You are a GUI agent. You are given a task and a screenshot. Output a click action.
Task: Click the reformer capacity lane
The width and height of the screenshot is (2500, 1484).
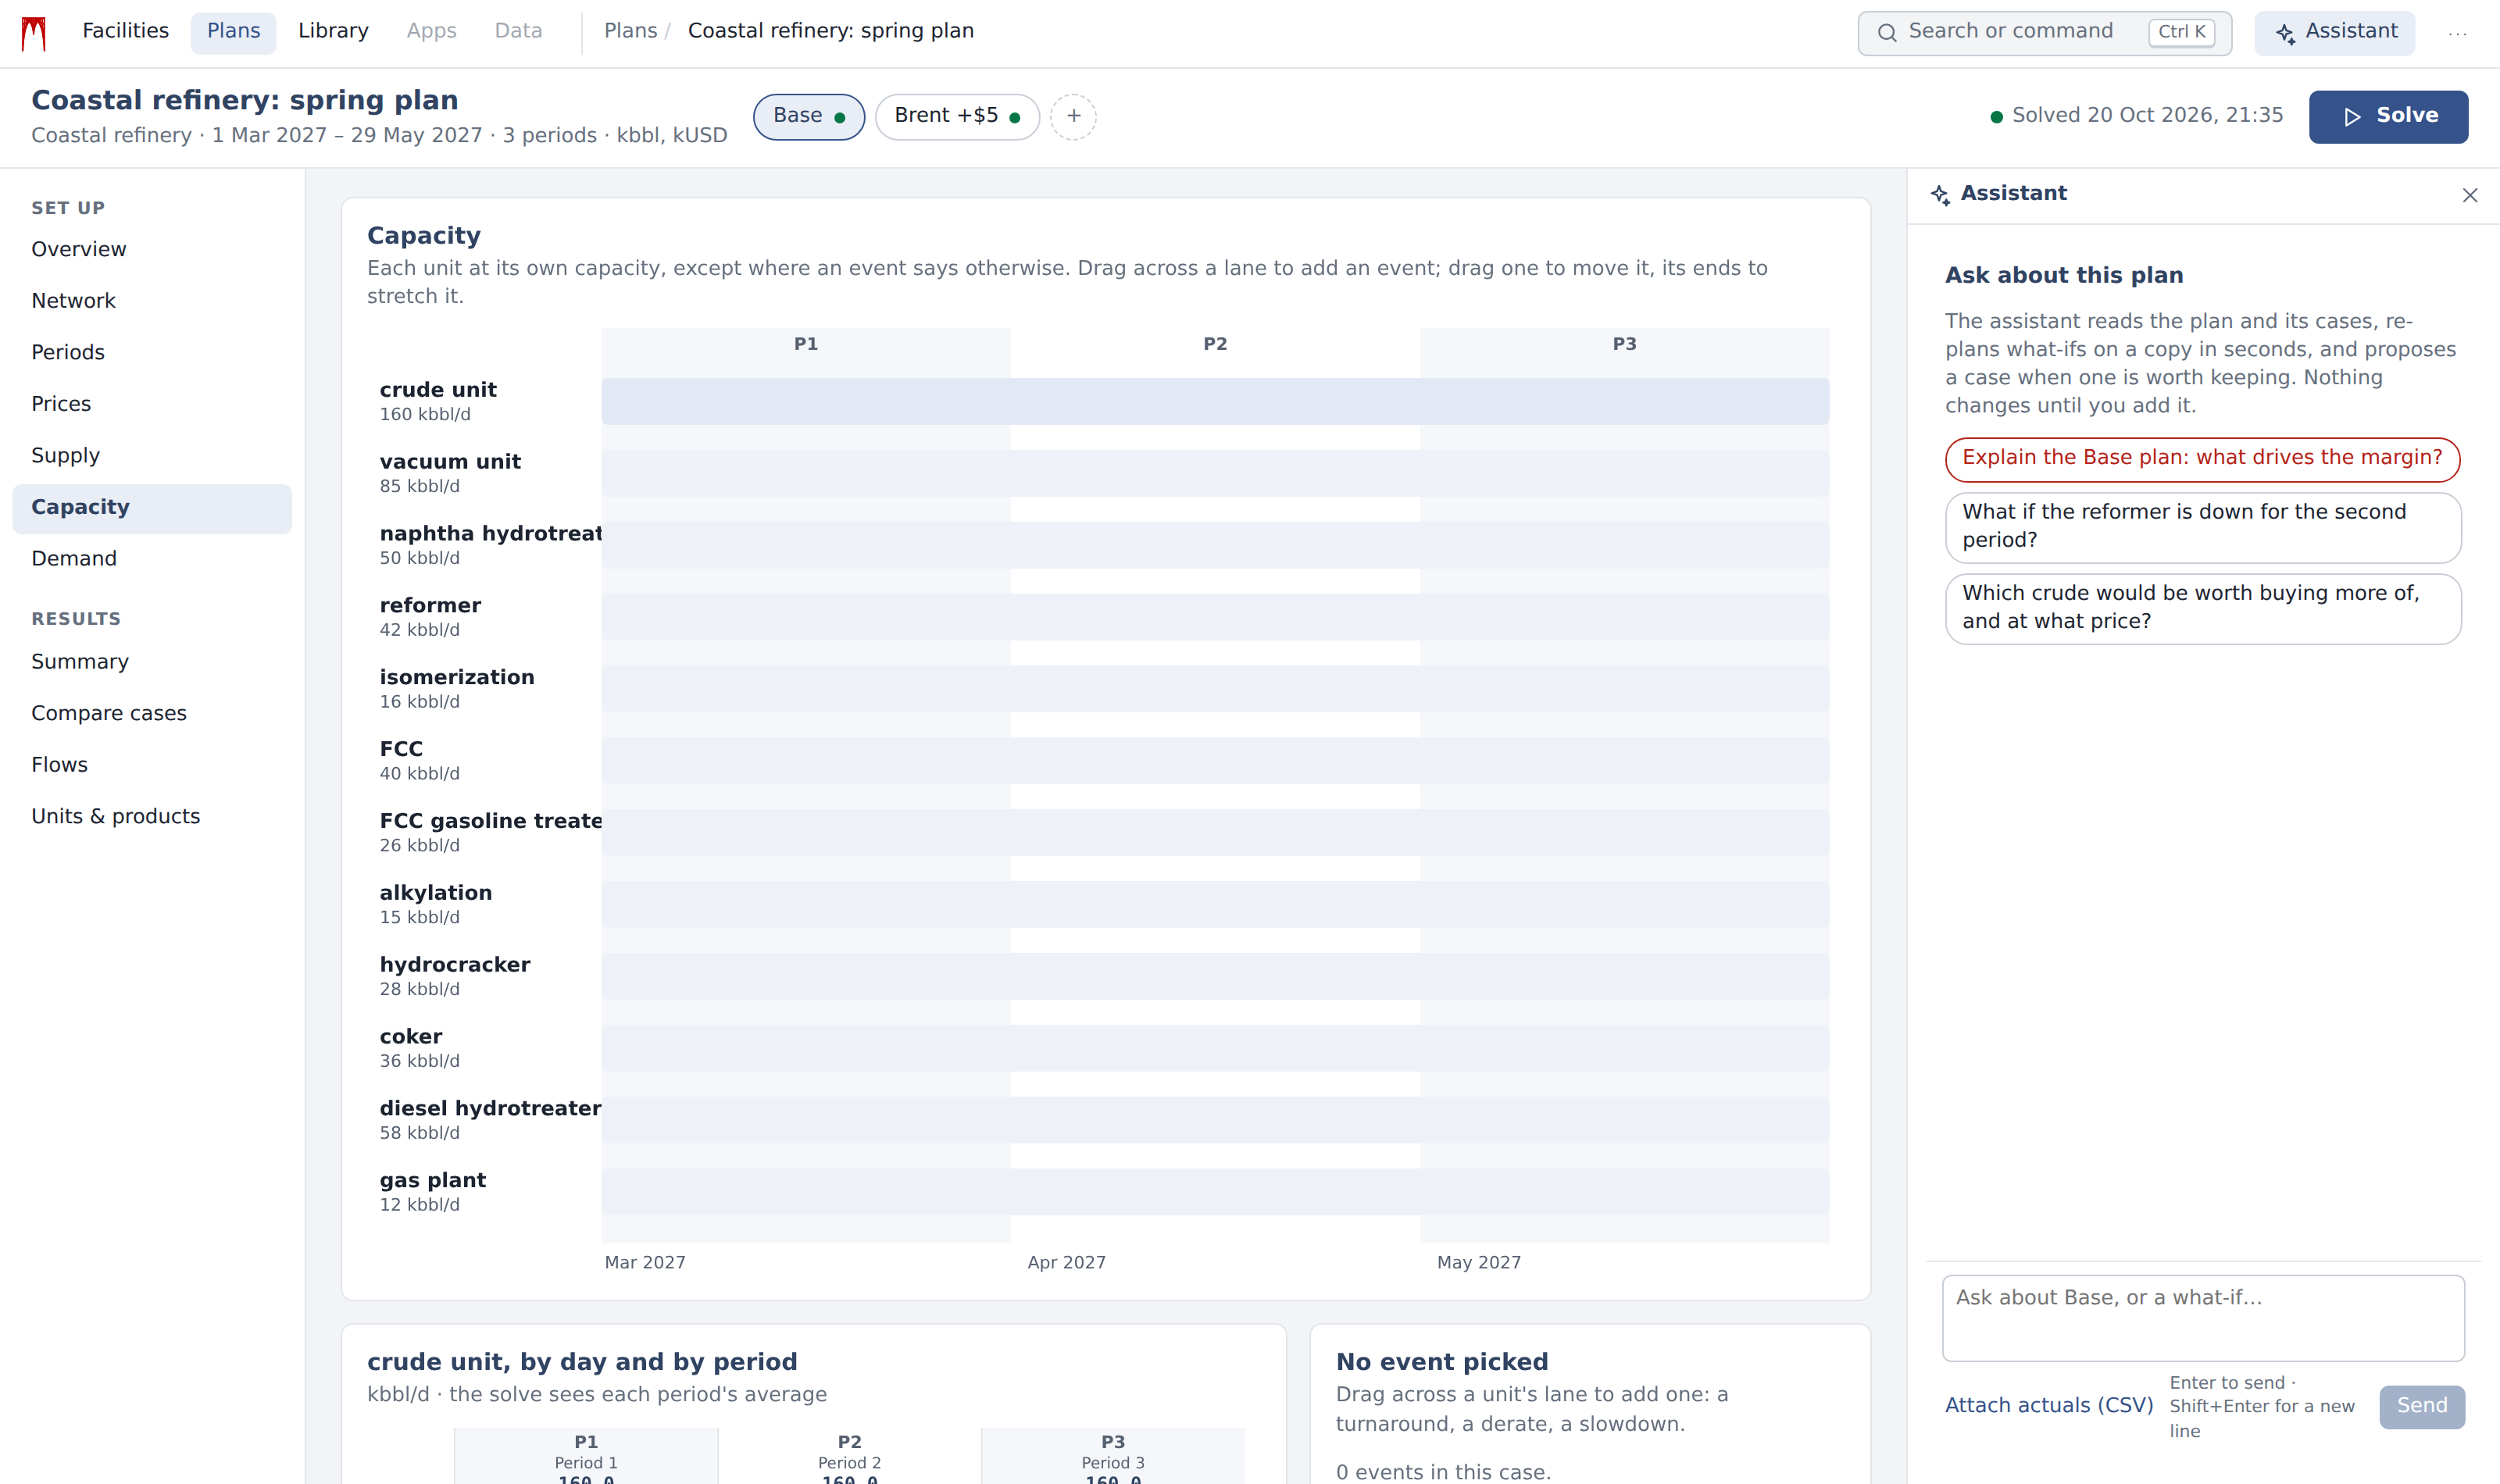(1215, 617)
